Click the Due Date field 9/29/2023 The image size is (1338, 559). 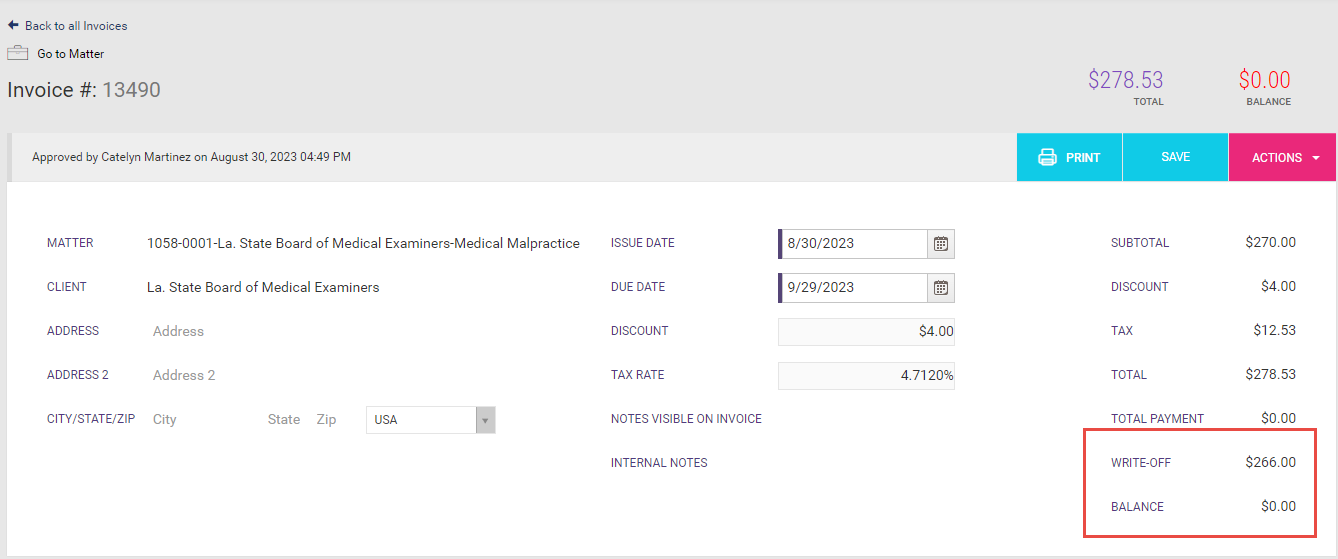pyautogui.click(x=853, y=287)
